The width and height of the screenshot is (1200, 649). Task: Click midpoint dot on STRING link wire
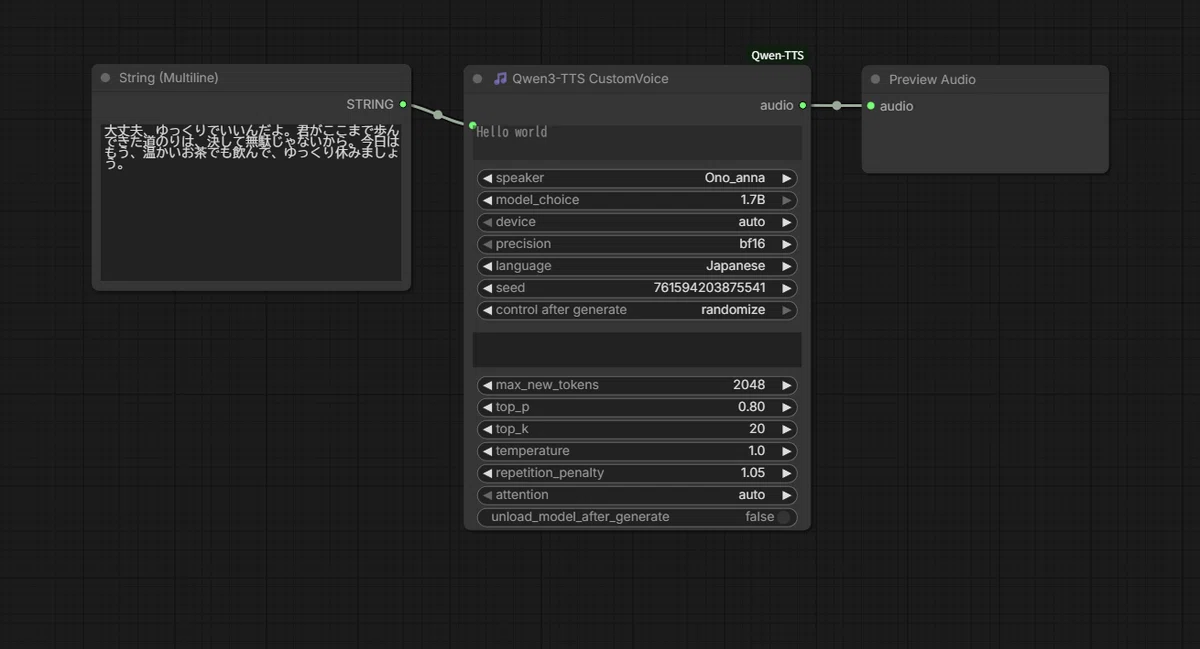coord(438,115)
